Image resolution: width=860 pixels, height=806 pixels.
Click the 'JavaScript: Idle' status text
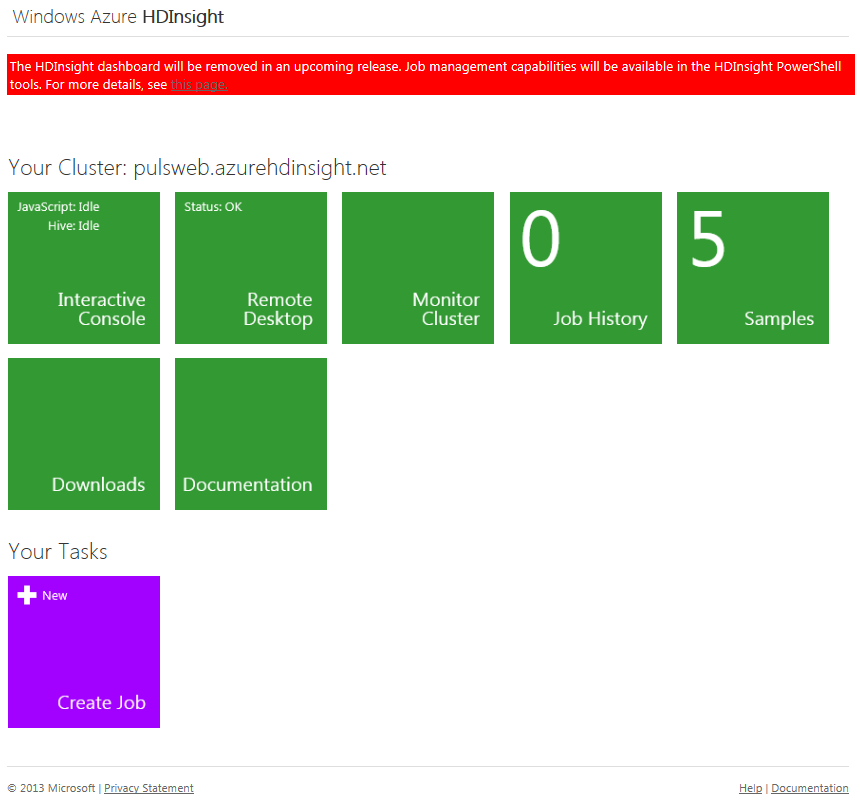(x=58, y=207)
